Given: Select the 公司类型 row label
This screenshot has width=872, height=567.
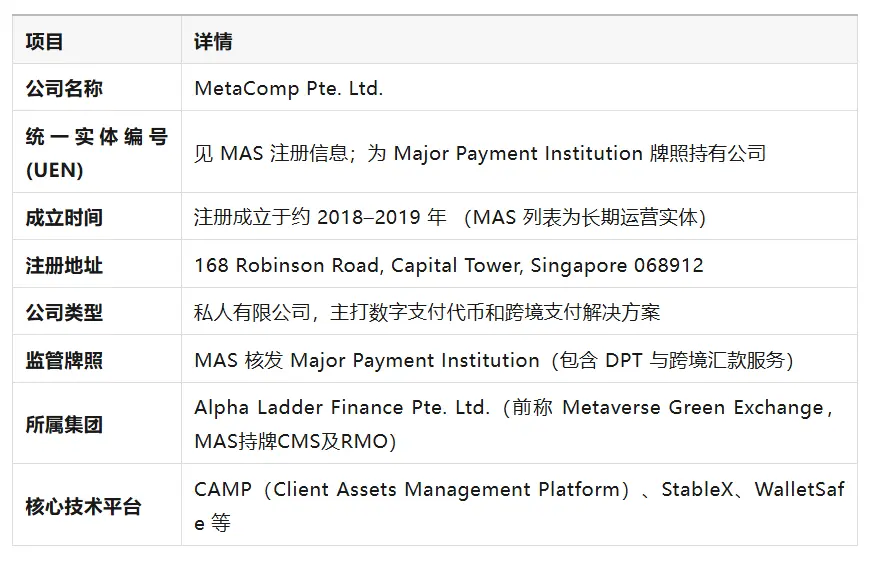Looking at the screenshot, I should pyautogui.click(x=97, y=312).
